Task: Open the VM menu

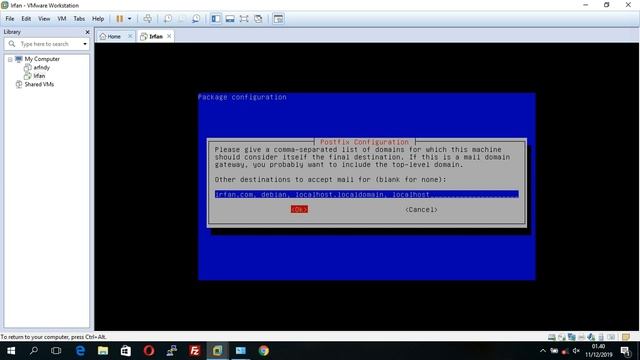Action: (x=62, y=19)
